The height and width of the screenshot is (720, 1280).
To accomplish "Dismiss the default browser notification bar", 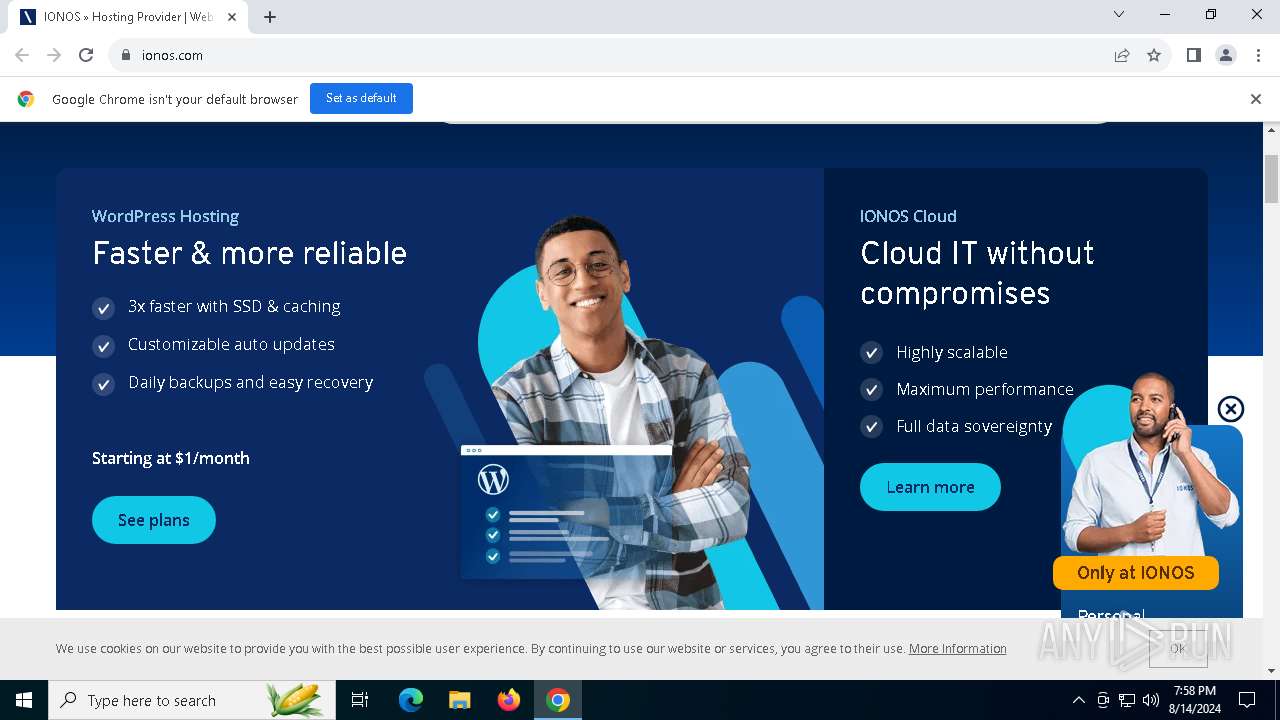I will click(1255, 99).
